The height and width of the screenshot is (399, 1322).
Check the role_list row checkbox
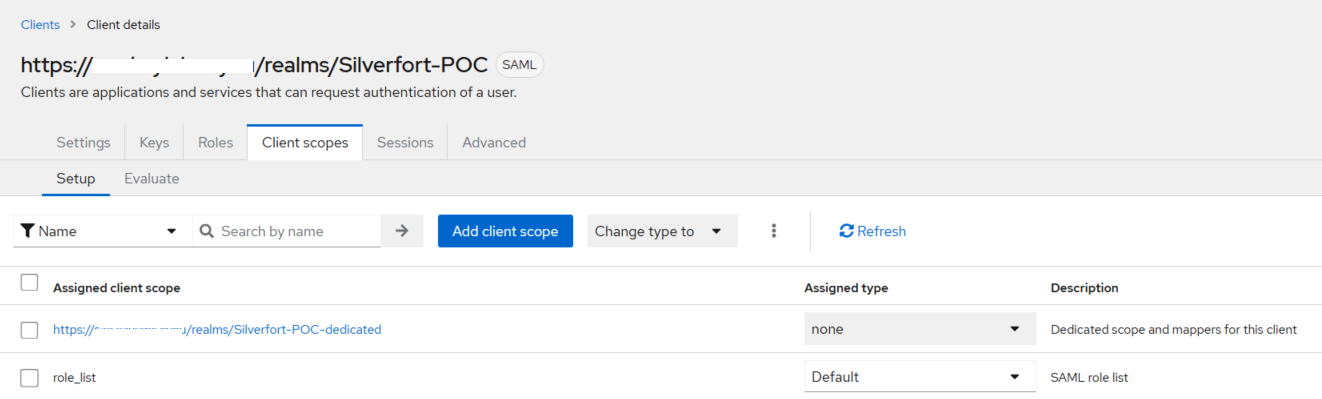pyautogui.click(x=30, y=377)
